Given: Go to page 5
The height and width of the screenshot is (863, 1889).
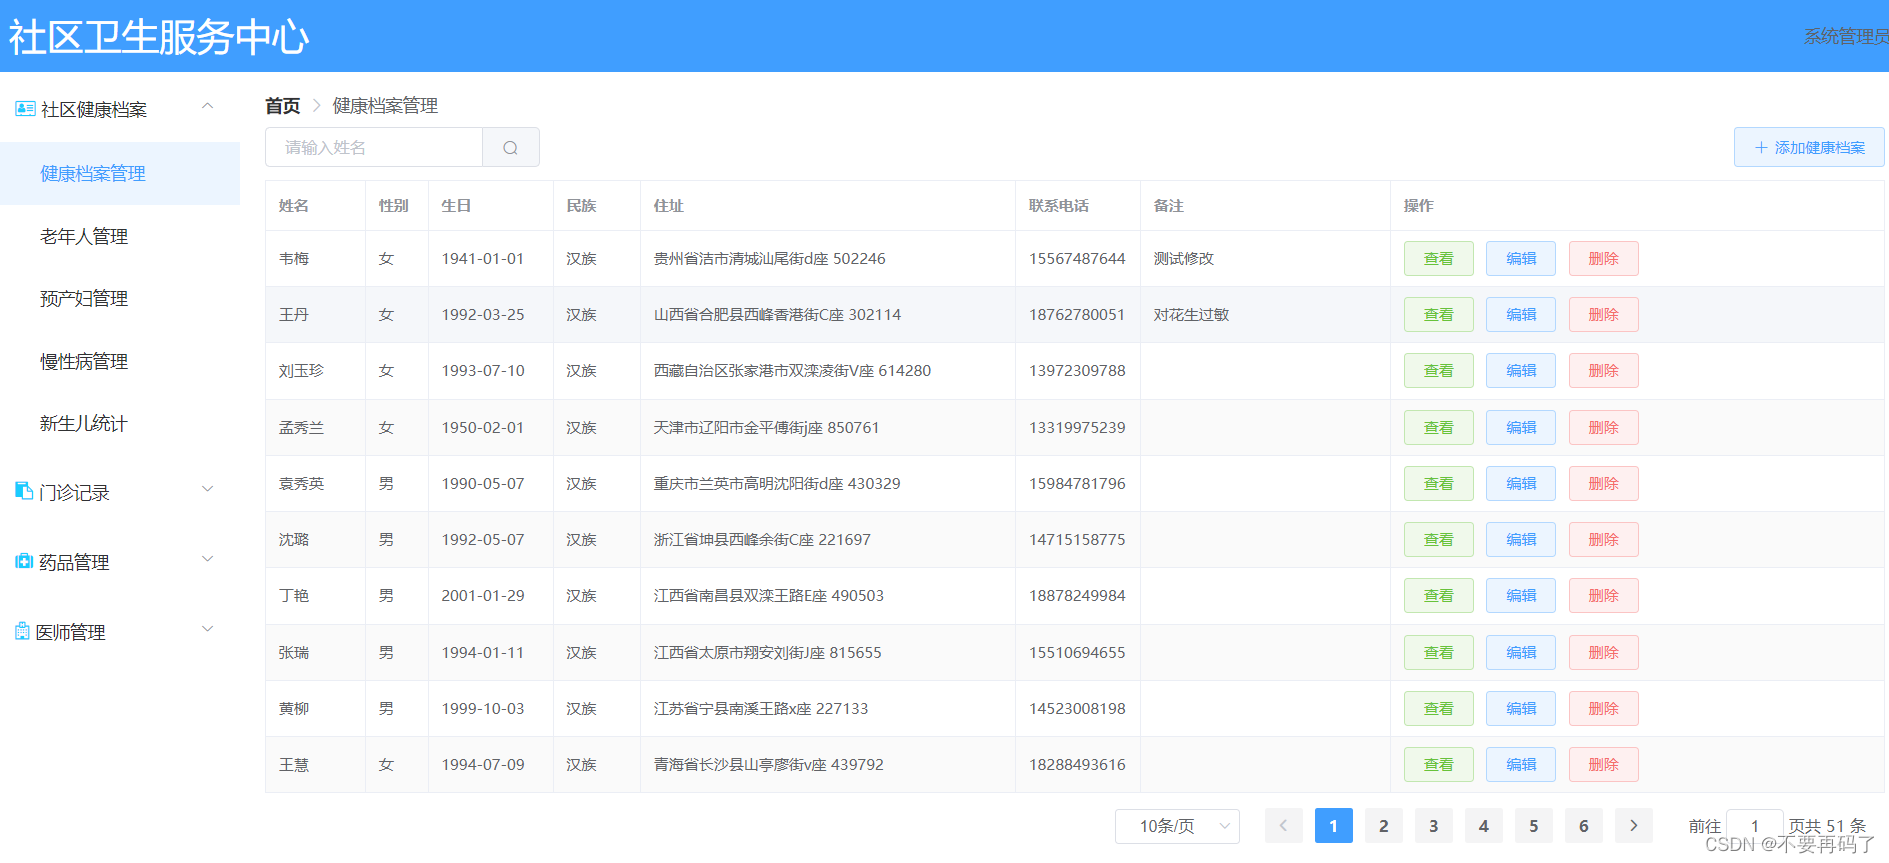Looking at the screenshot, I should coord(1534,826).
